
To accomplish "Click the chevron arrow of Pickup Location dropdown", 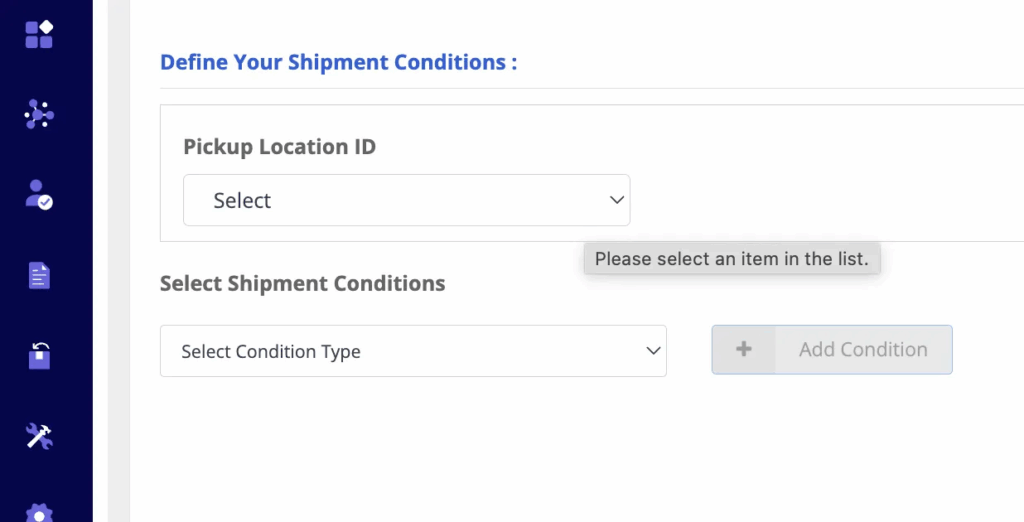I will coord(616,200).
